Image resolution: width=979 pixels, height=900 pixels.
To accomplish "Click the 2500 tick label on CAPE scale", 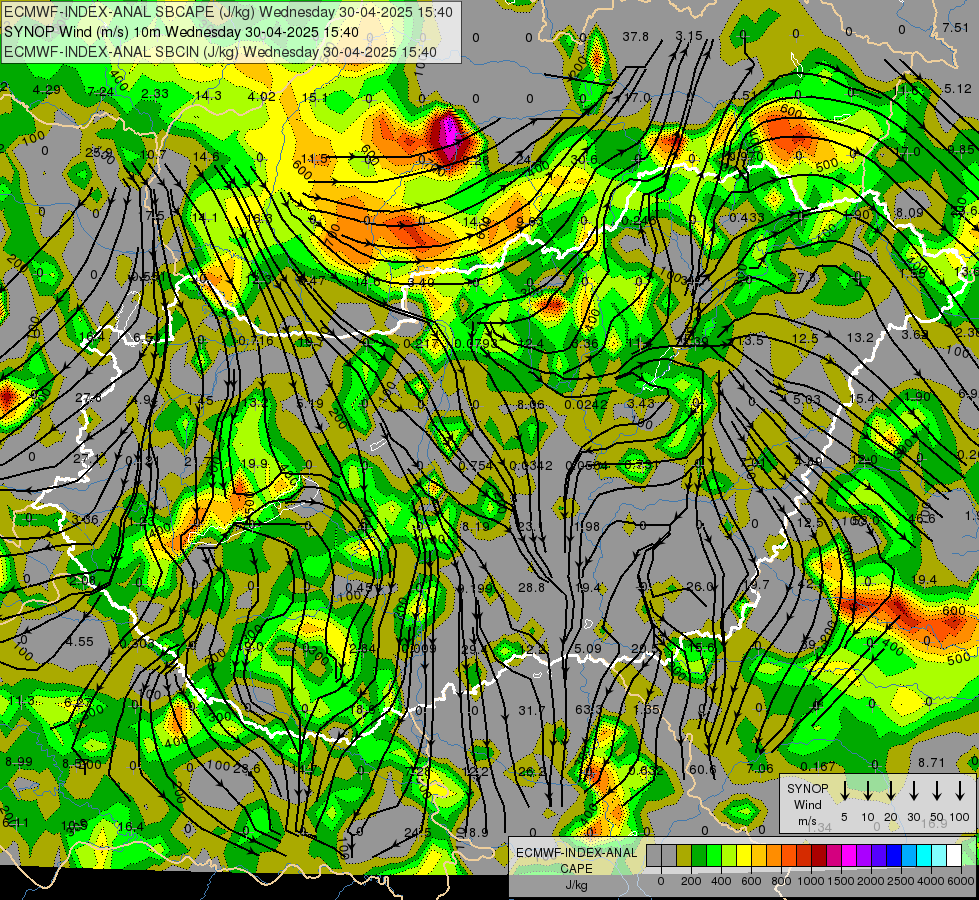I will point(901,881).
